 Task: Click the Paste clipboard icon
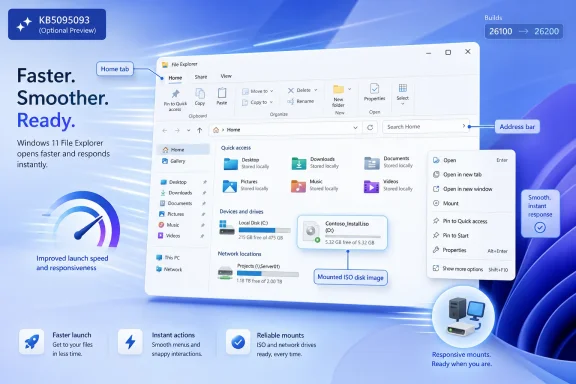point(222,93)
